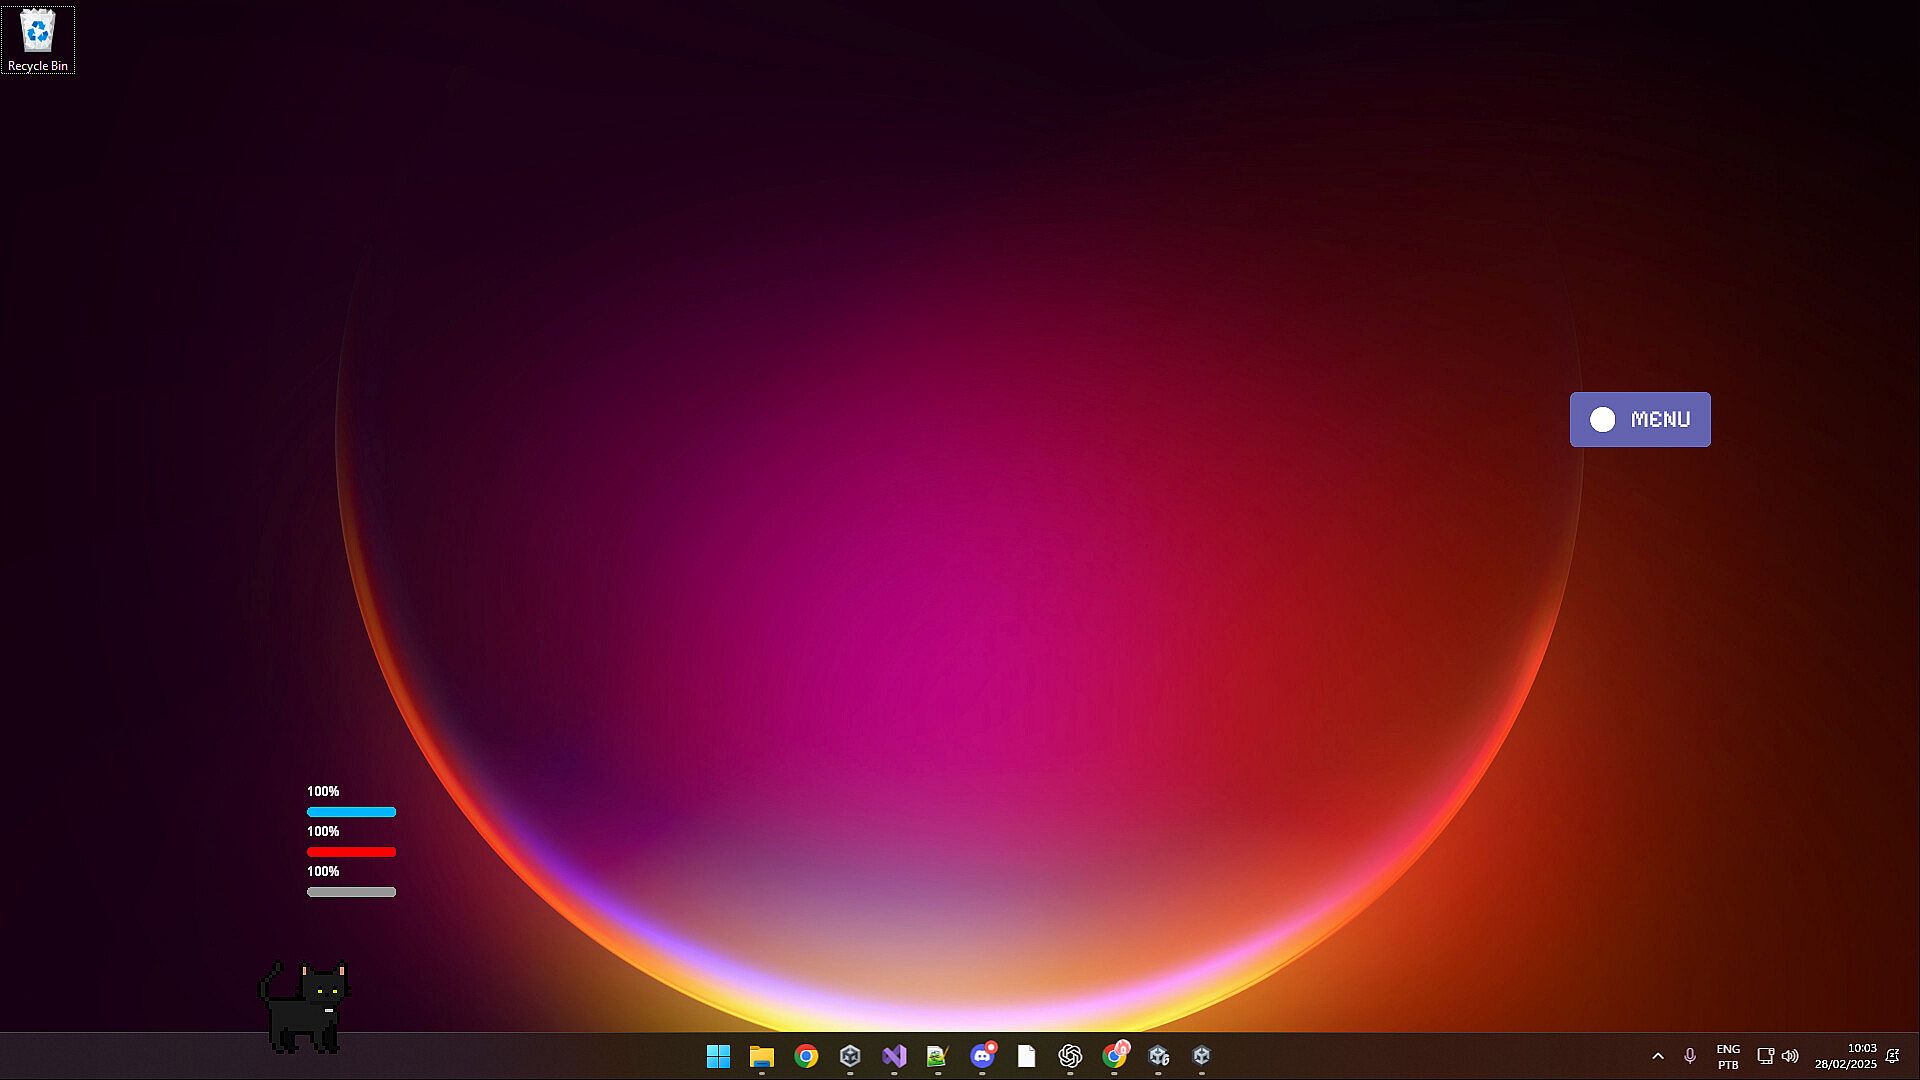The image size is (1920, 1080).
Task: Expand the hidden system tray icons chevron
Action: point(1658,1056)
